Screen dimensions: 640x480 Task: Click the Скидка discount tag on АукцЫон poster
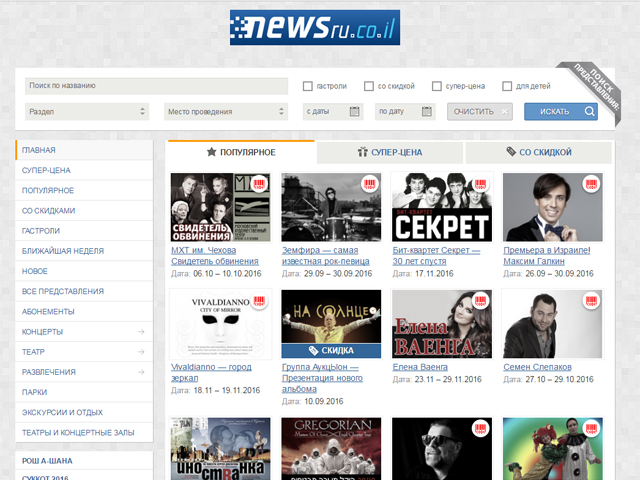coord(331,351)
